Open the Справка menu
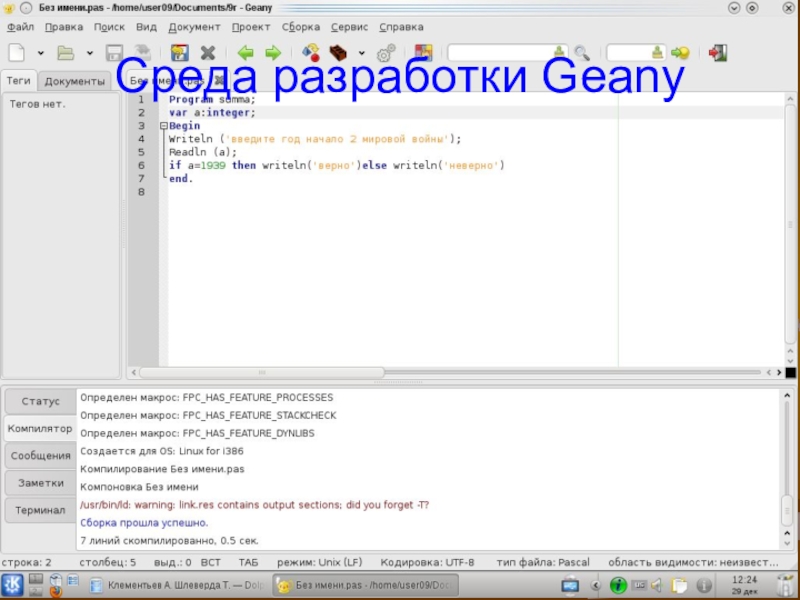This screenshot has width=800, height=600. tap(401, 27)
